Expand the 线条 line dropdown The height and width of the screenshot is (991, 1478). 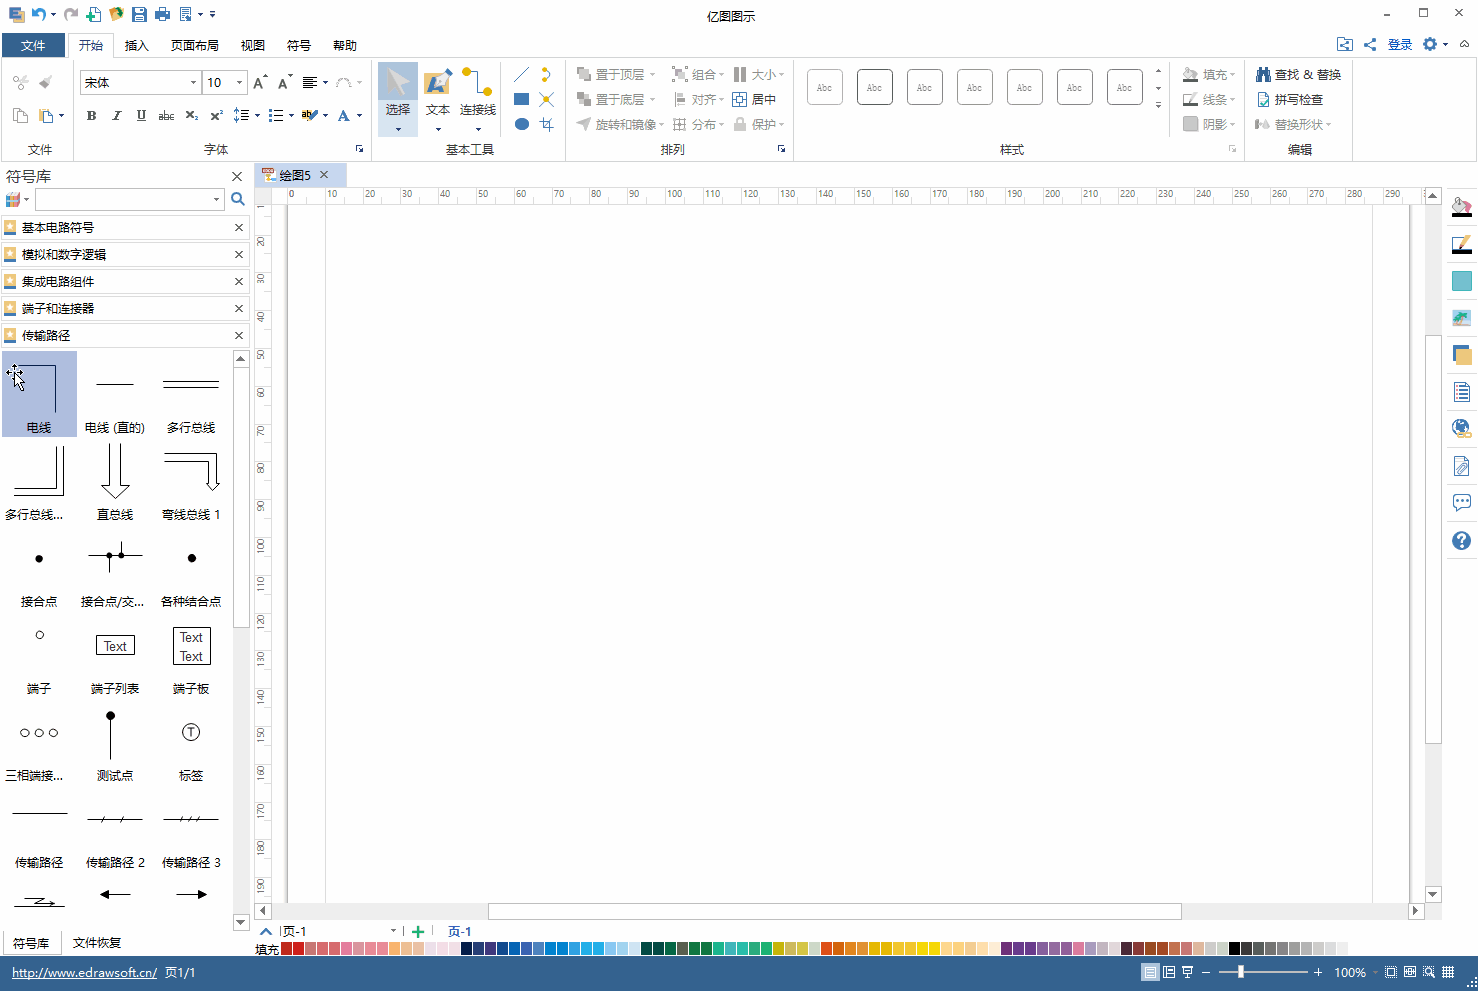[1209, 99]
